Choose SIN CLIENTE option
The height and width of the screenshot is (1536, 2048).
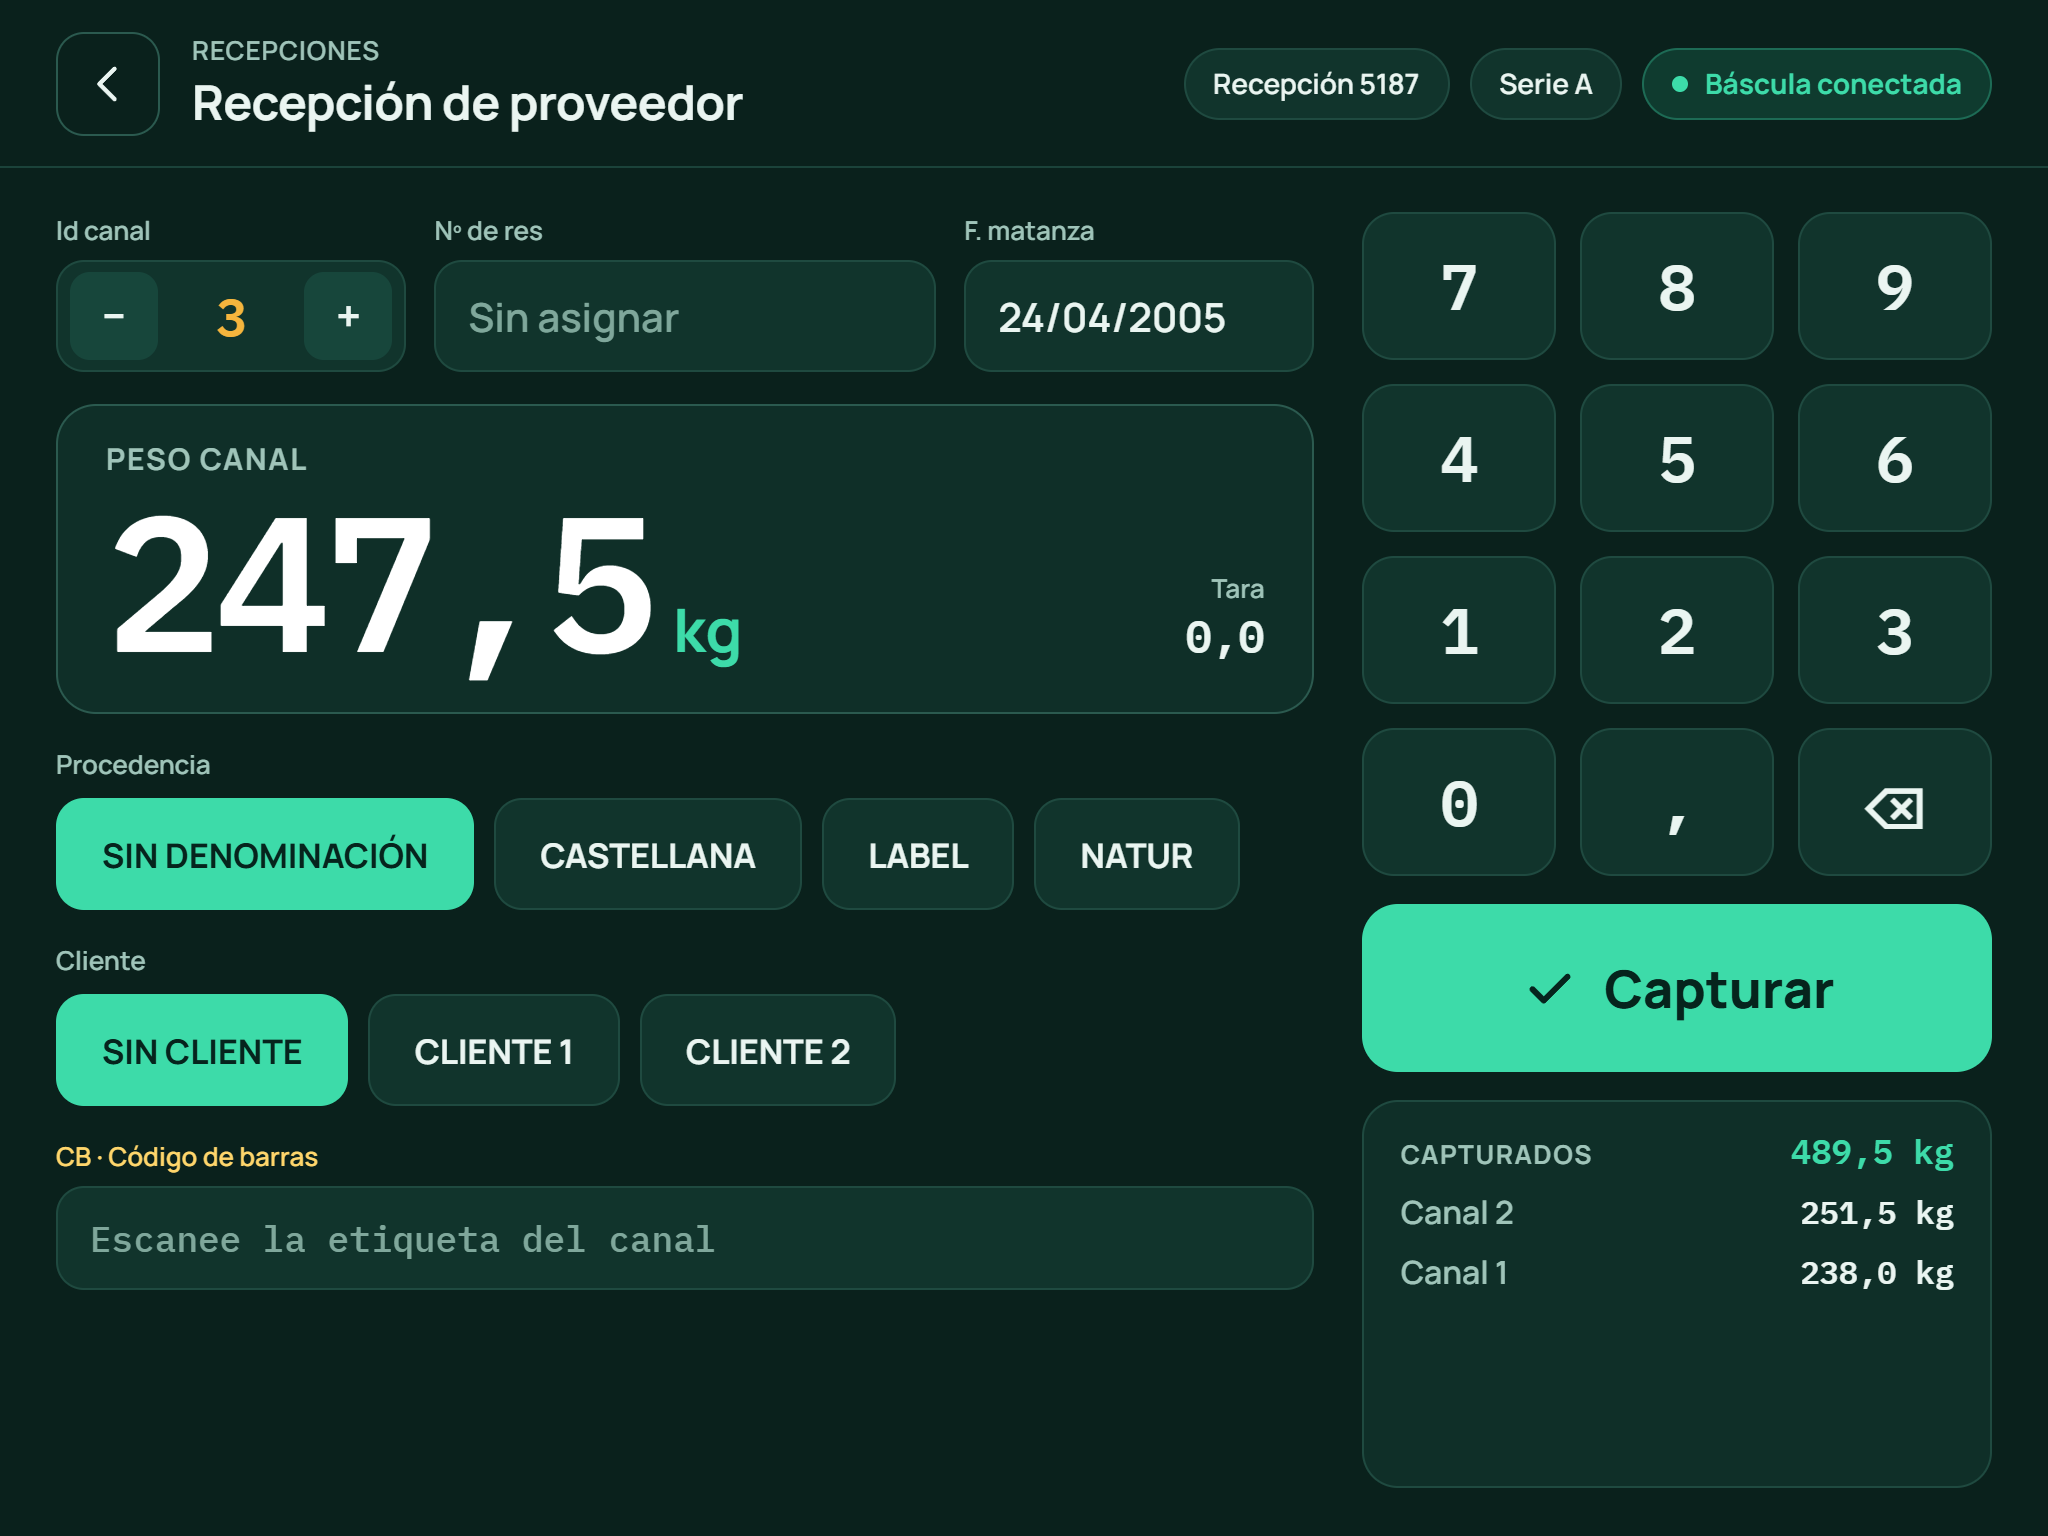[x=202, y=1050]
